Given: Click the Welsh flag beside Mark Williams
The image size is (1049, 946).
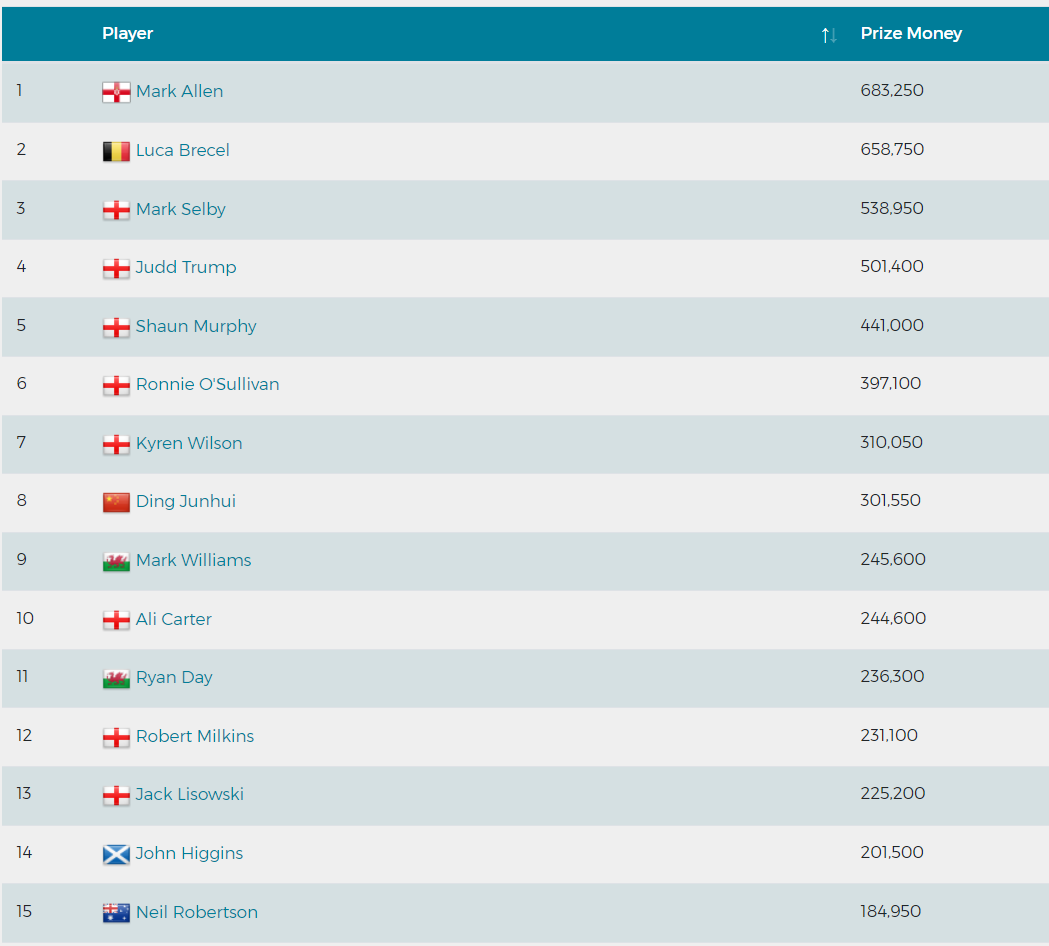Looking at the screenshot, I should 116,561.
